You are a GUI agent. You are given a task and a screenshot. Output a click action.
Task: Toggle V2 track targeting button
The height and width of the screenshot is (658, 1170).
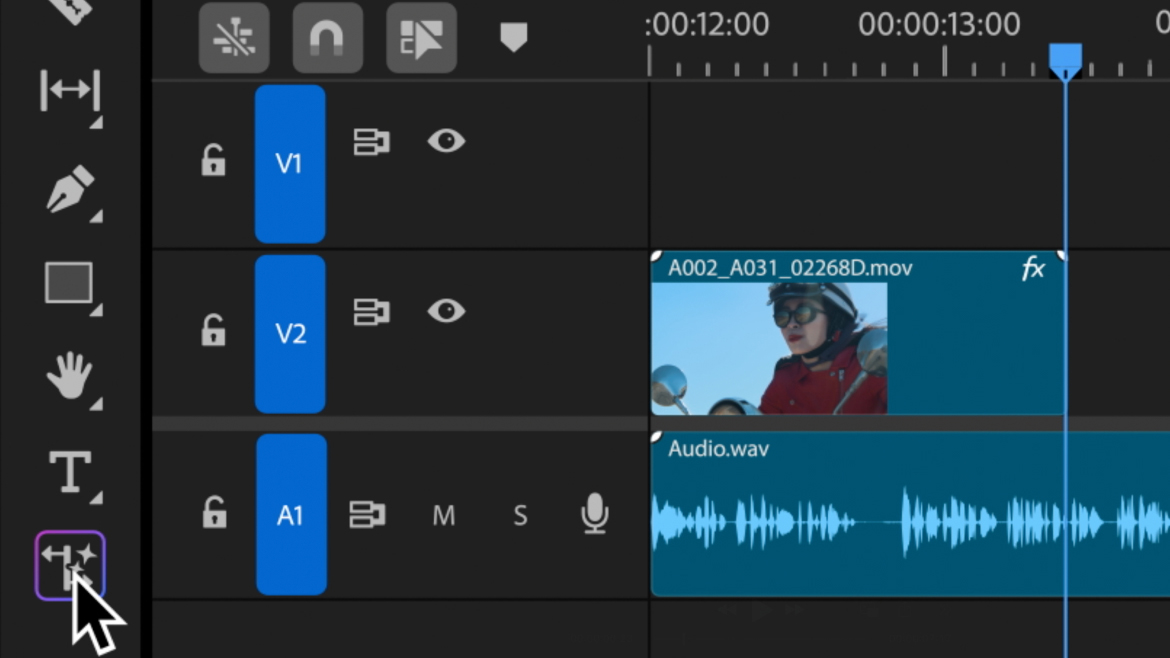pos(290,333)
